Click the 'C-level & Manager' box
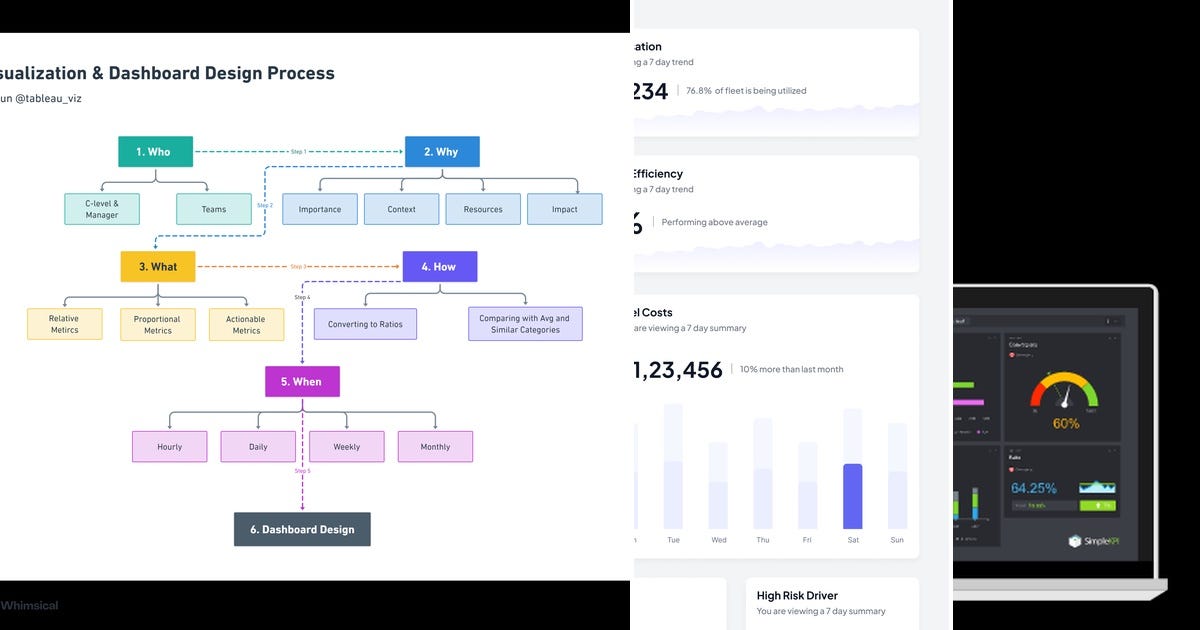 pyautogui.click(x=102, y=209)
